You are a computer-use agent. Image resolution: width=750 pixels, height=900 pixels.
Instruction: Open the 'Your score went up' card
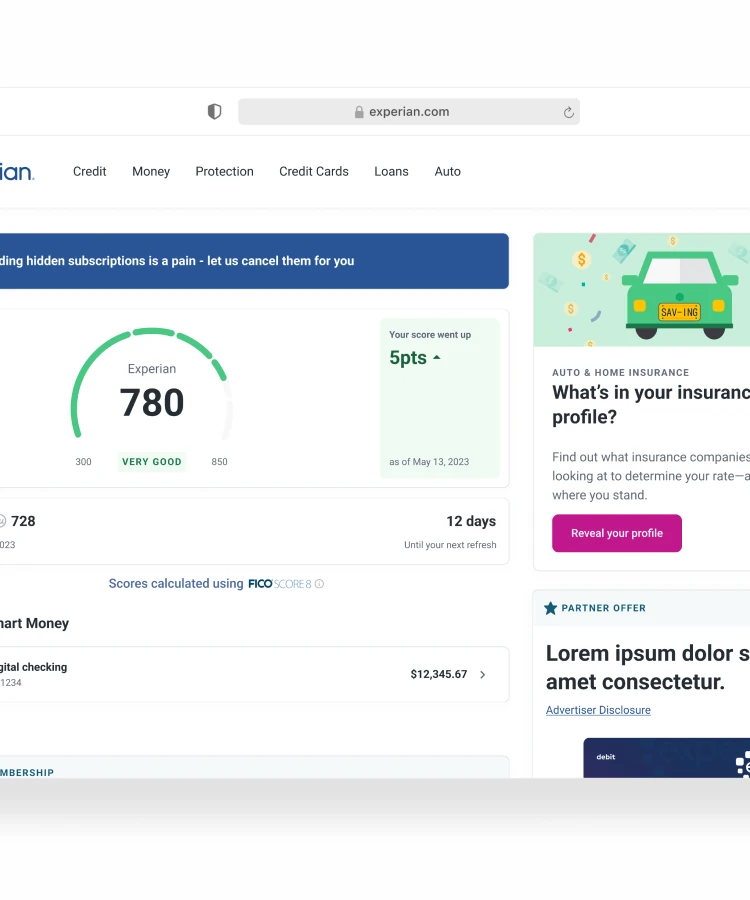440,398
